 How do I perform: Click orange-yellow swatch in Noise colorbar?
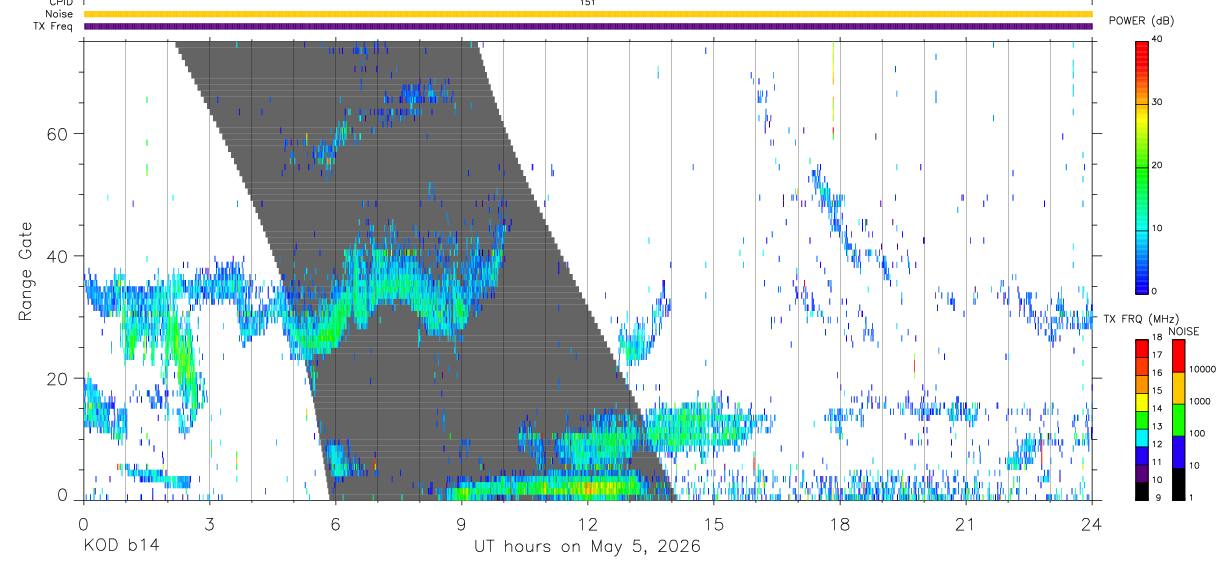[x=1178, y=388]
